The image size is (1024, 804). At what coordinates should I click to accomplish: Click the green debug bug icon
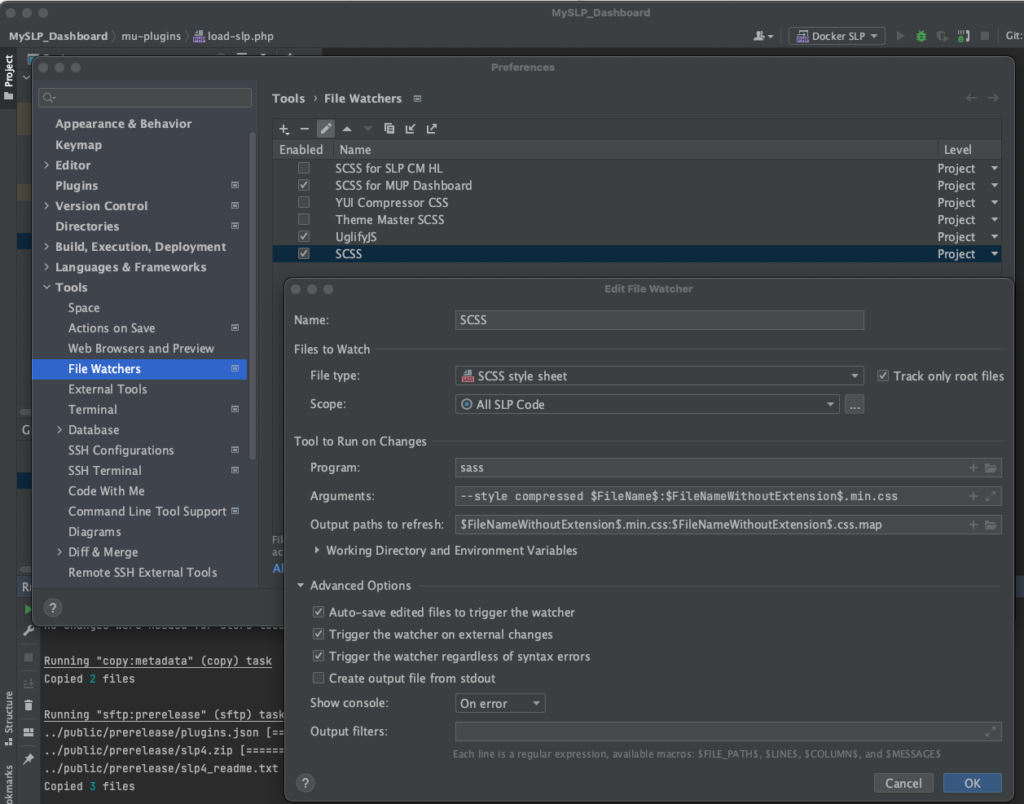pos(921,36)
